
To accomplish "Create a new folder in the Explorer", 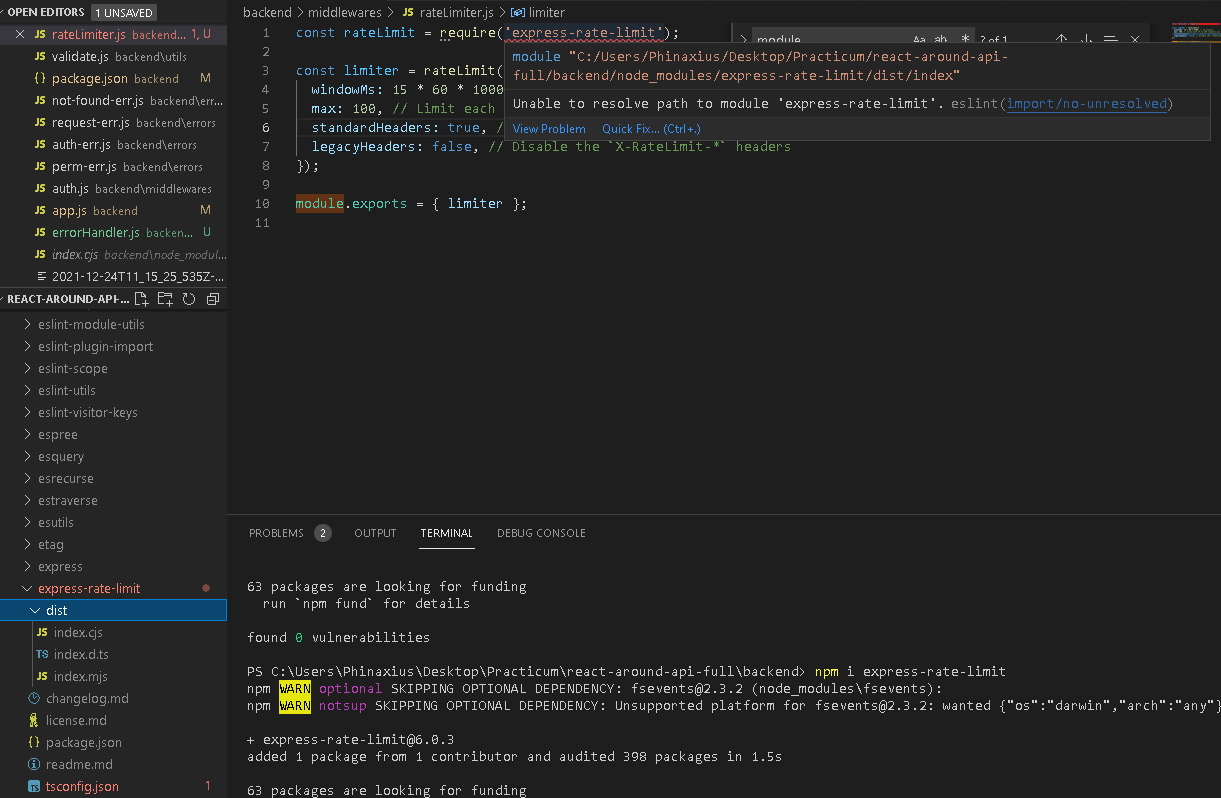I will [x=165, y=298].
